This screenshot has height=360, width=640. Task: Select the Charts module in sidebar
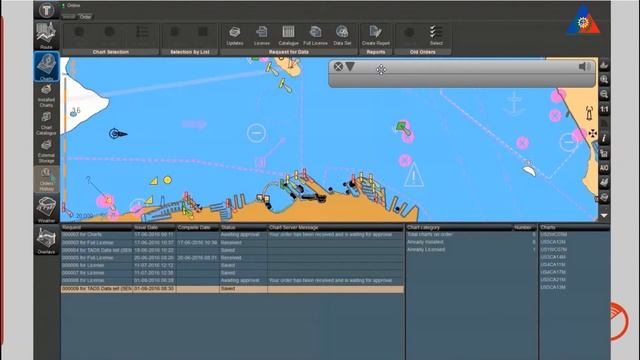(x=46, y=67)
